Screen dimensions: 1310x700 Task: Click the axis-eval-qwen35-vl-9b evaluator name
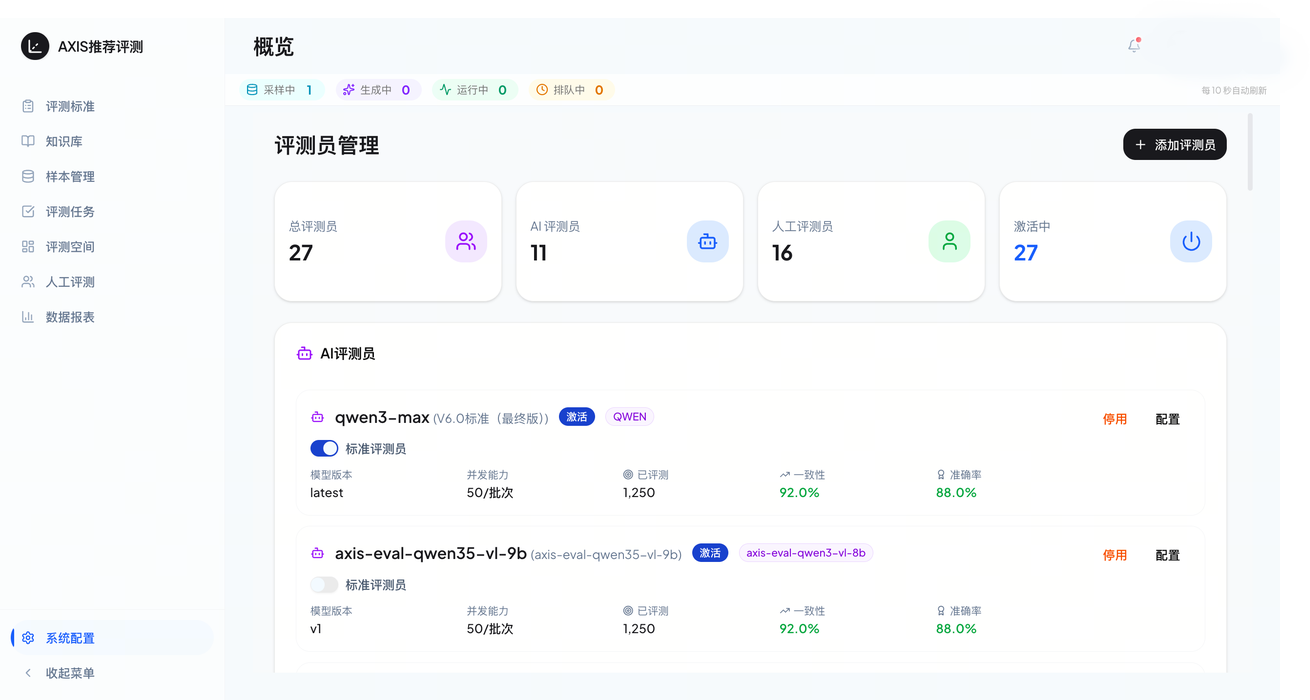click(x=431, y=553)
